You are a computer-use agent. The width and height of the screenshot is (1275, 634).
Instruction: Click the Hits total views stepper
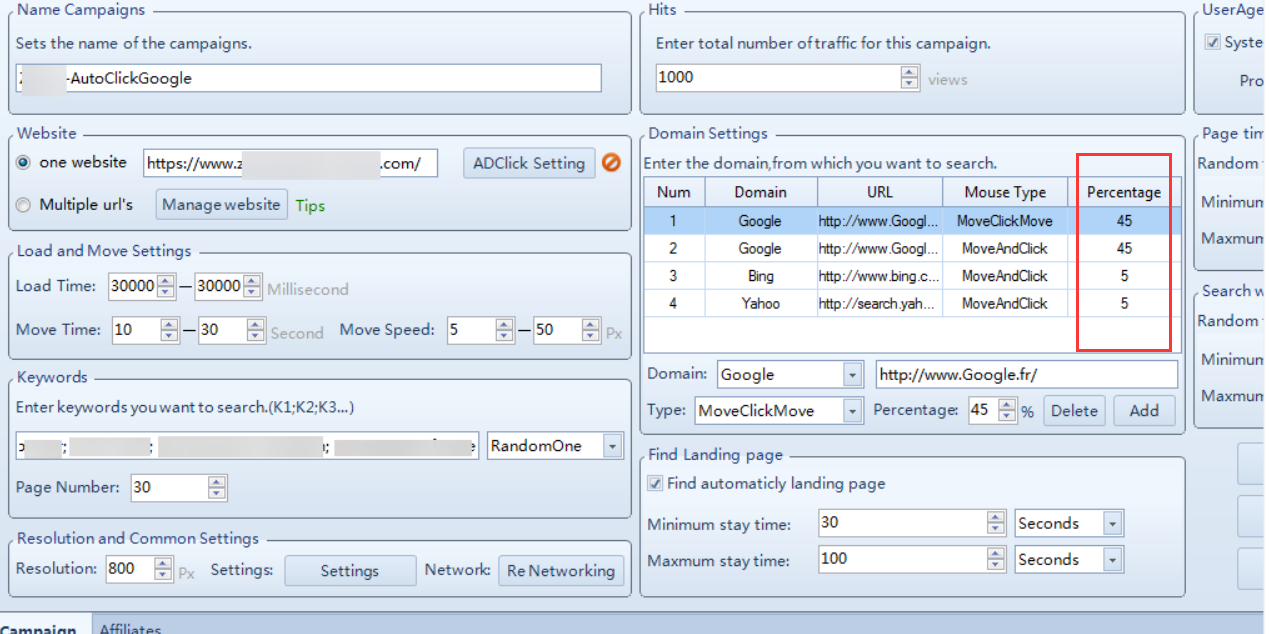[x=909, y=77]
